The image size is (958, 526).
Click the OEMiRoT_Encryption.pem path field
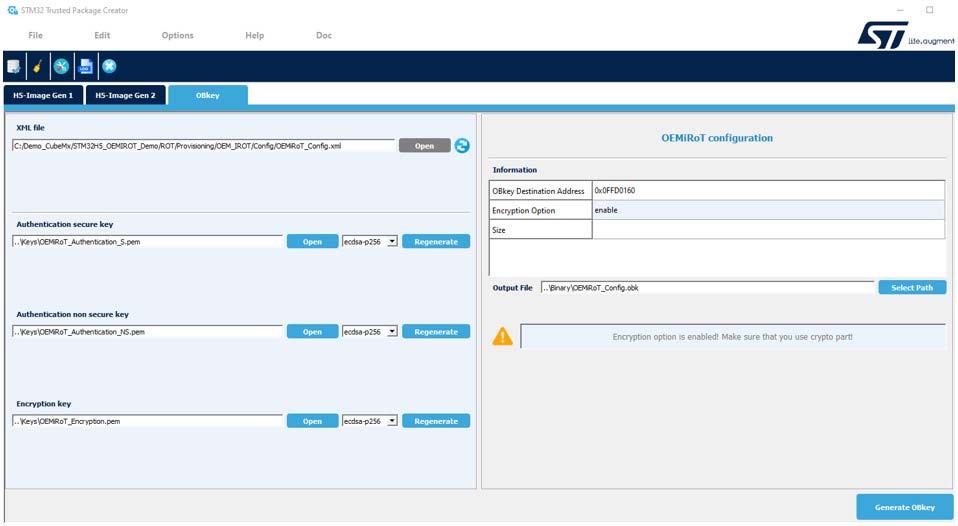[147, 421]
